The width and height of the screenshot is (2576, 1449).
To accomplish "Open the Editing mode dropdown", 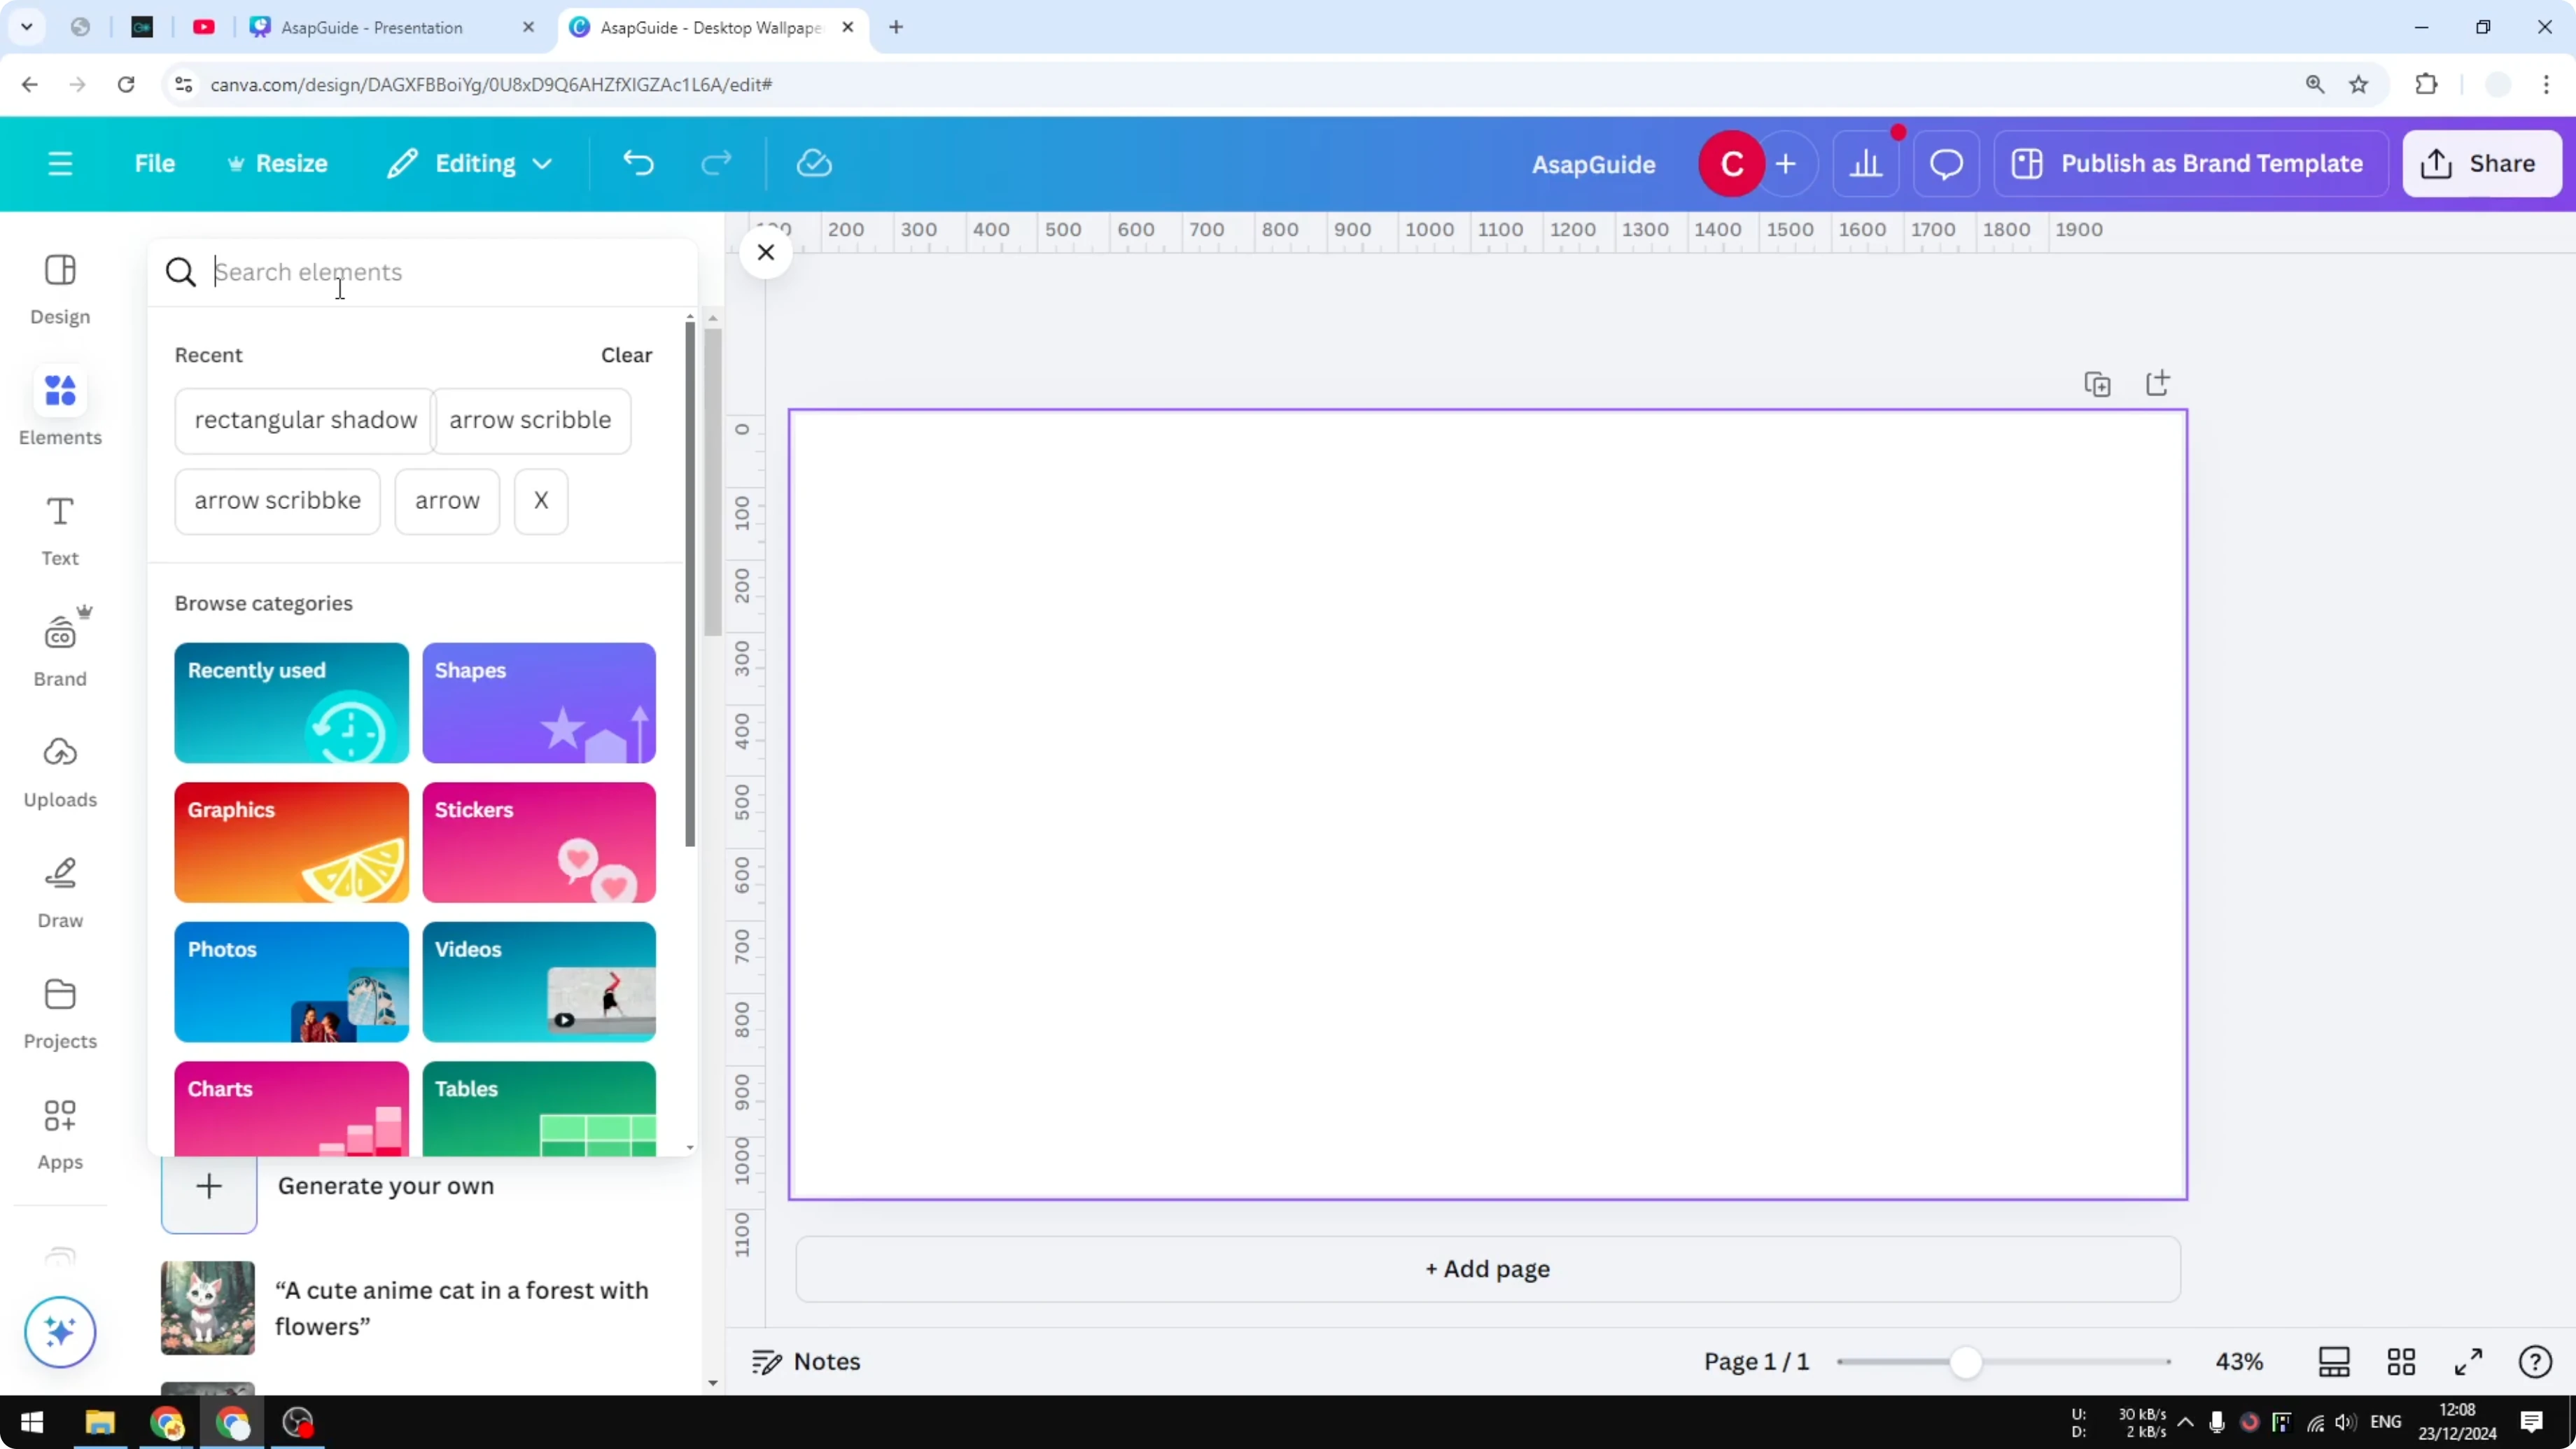I will point(468,163).
